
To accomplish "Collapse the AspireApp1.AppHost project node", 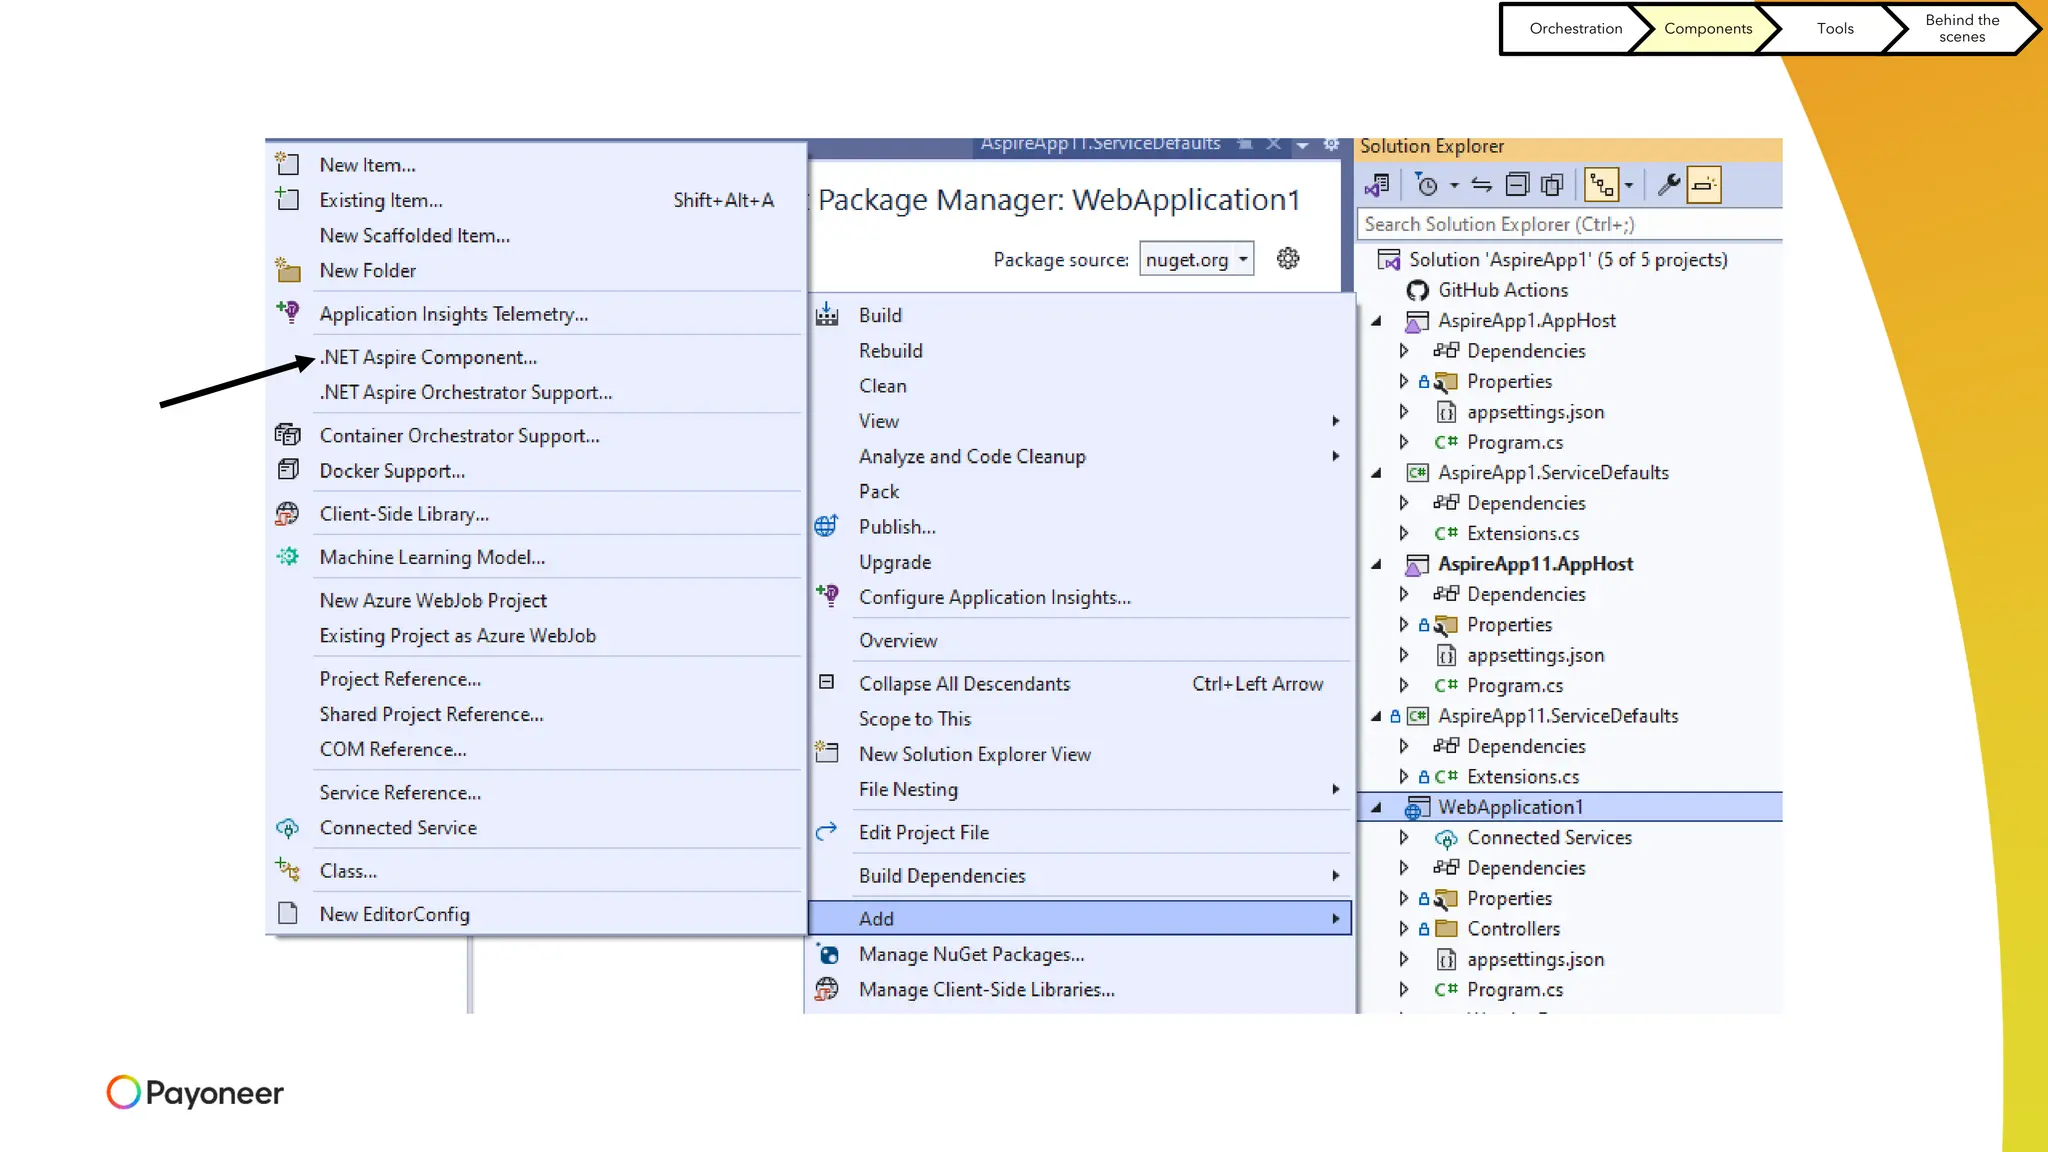I will click(x=1376, y=321).
